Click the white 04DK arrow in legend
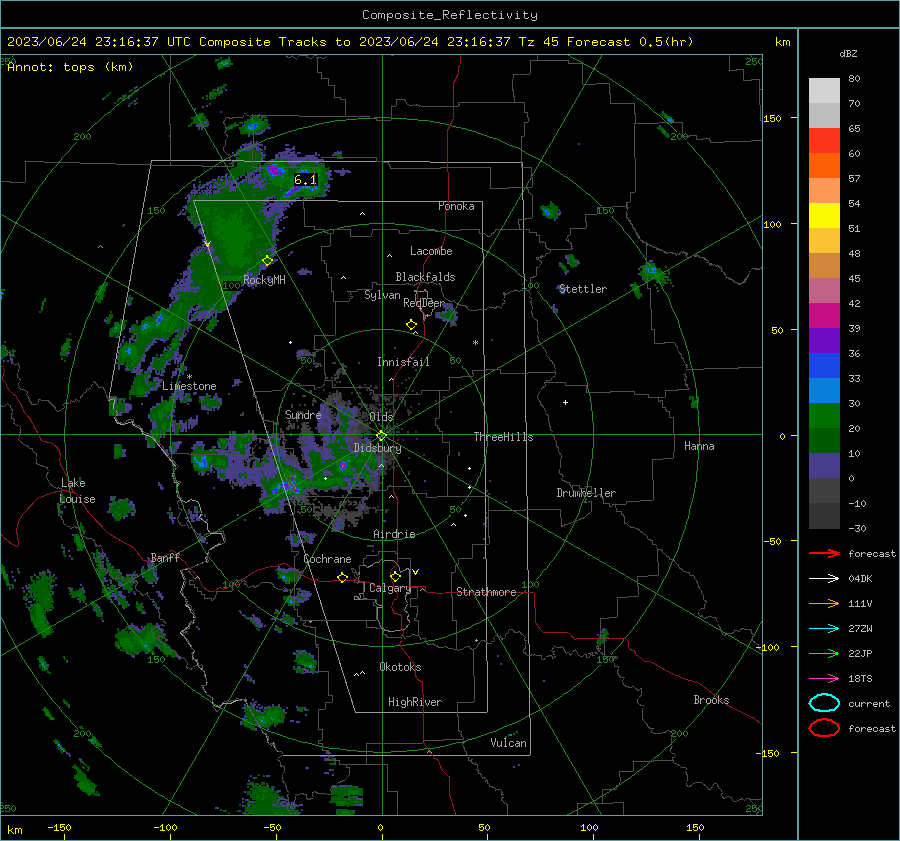This screenshot has height=841, width=900. pos(824,578)
